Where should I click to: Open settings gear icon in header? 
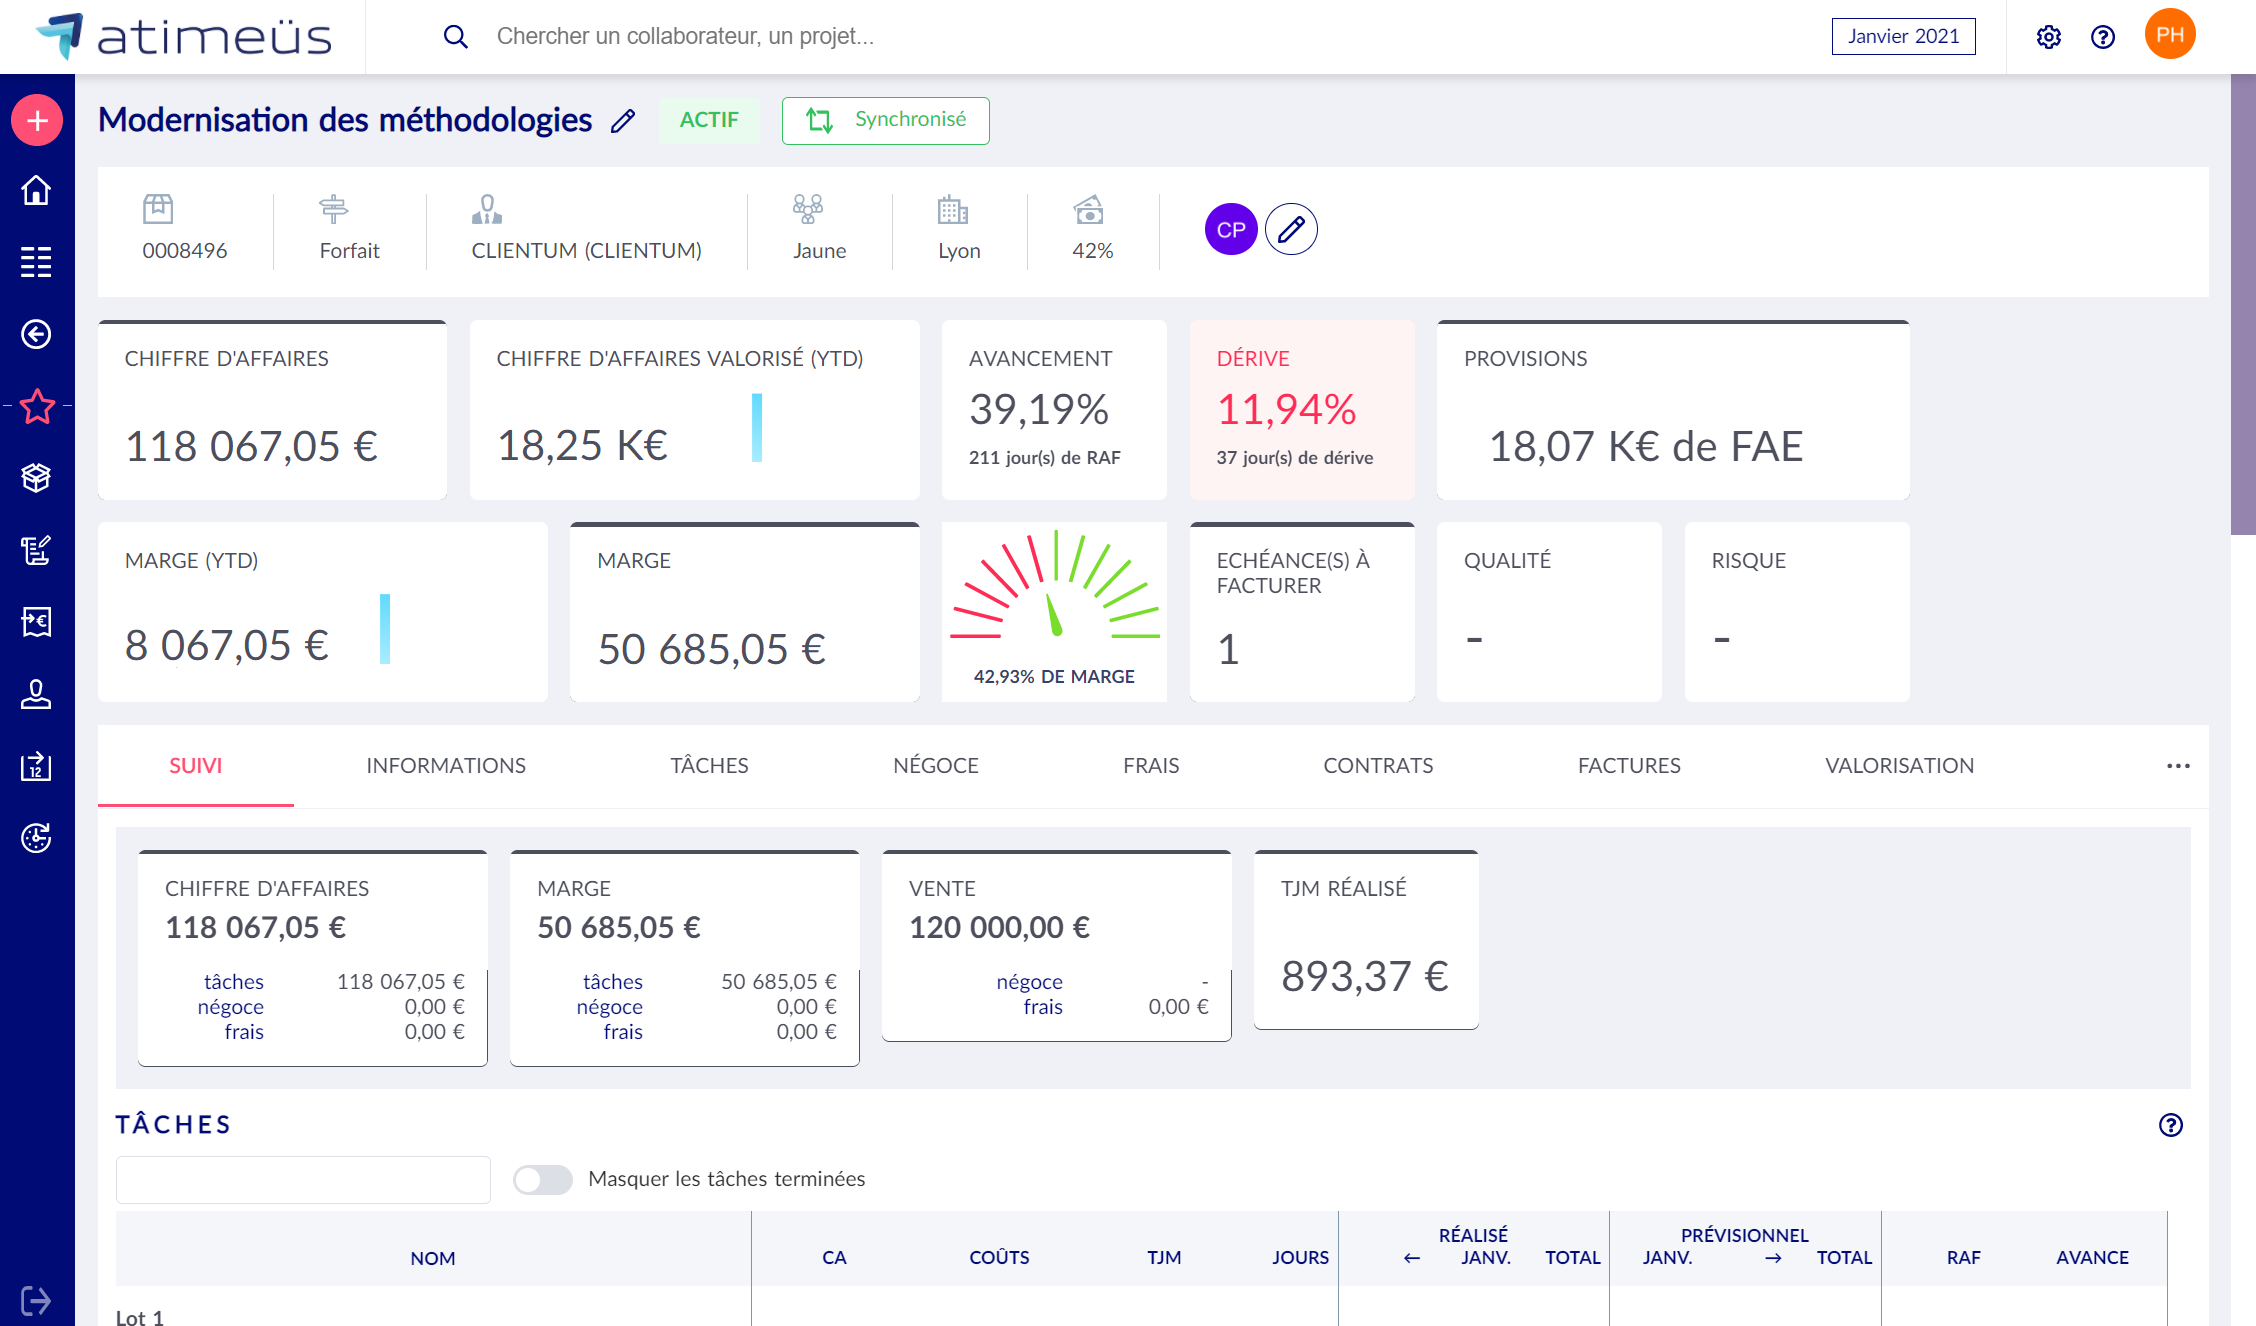coord(2048,37)
